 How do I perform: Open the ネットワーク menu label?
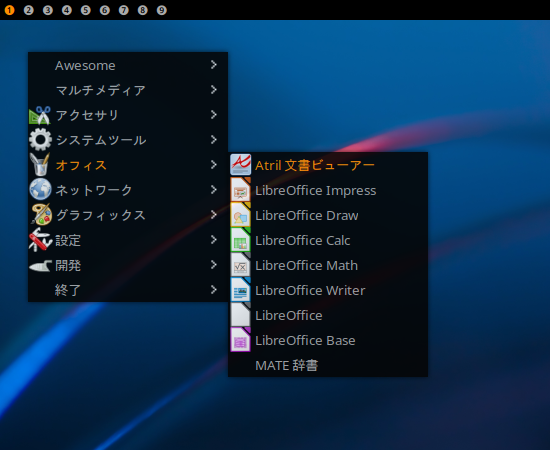point(94,190)
